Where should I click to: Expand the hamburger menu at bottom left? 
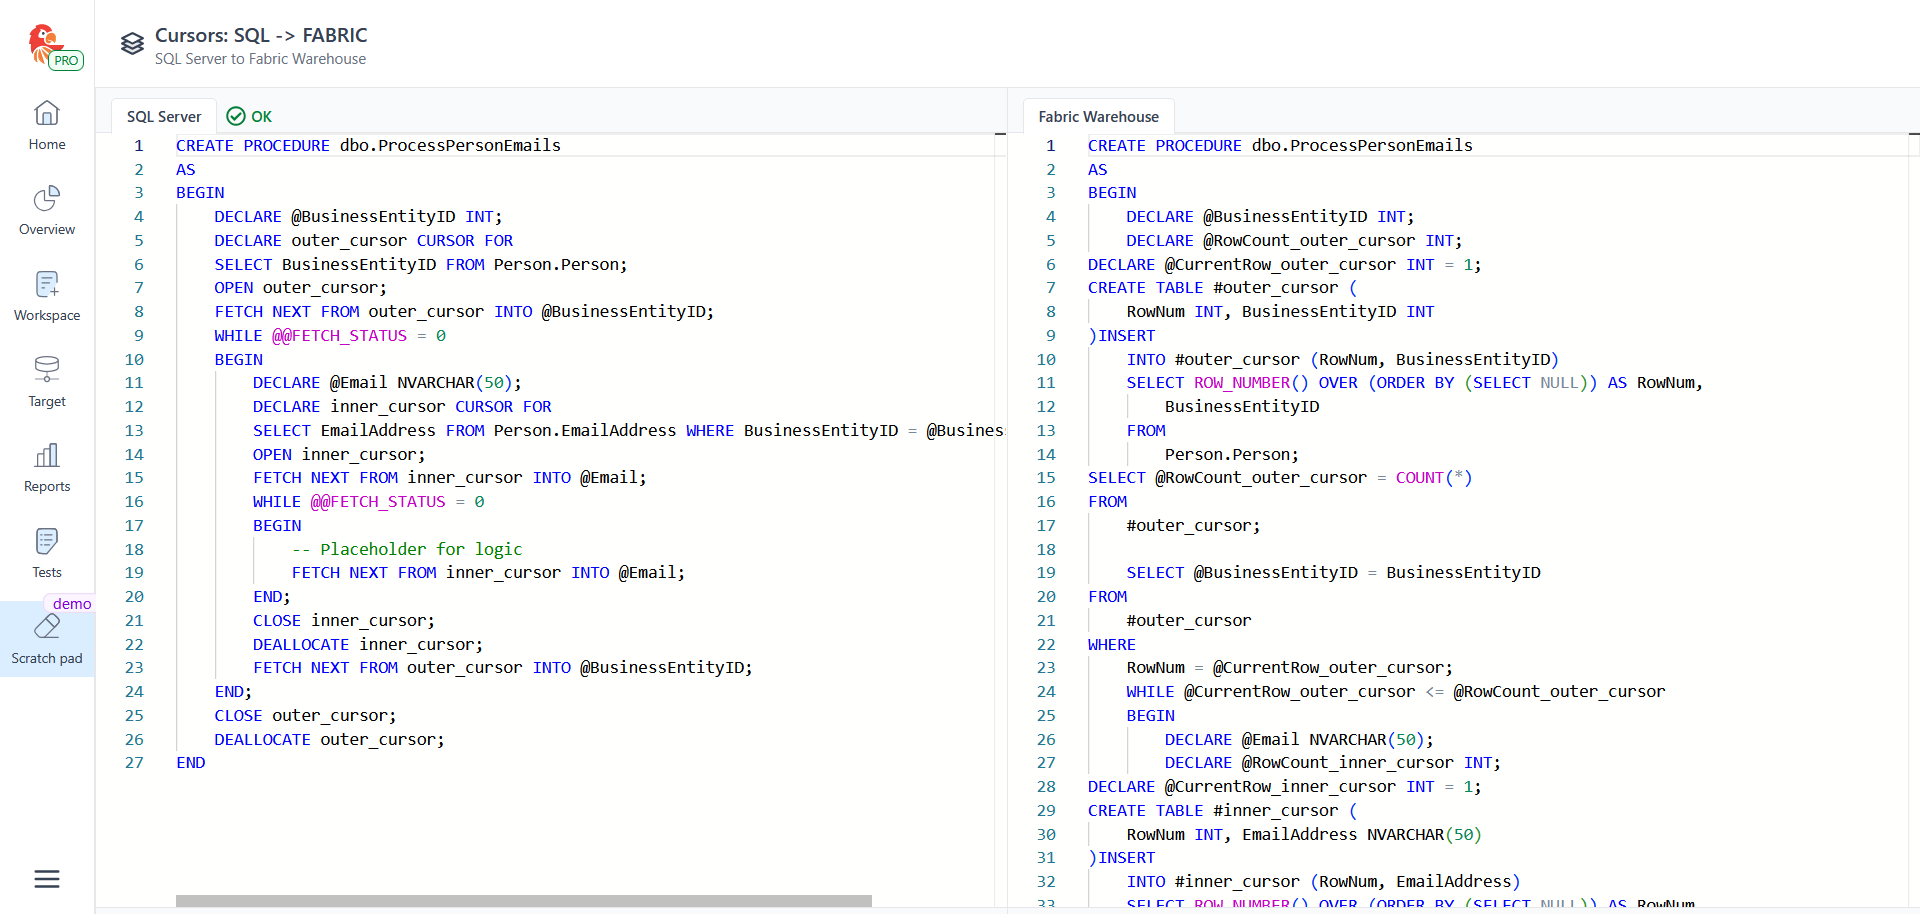[47, 879]
